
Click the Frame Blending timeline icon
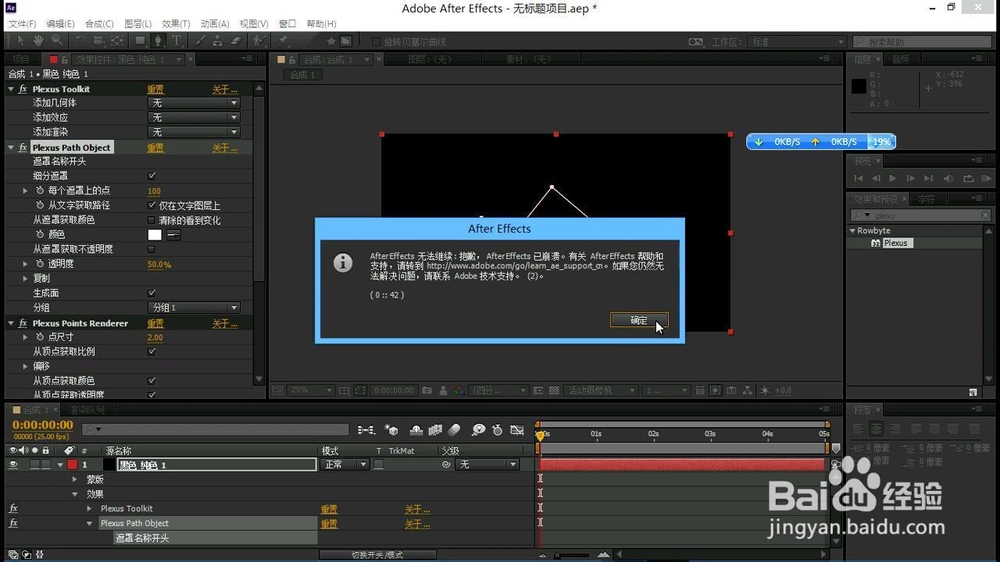[x=435, y=430]
